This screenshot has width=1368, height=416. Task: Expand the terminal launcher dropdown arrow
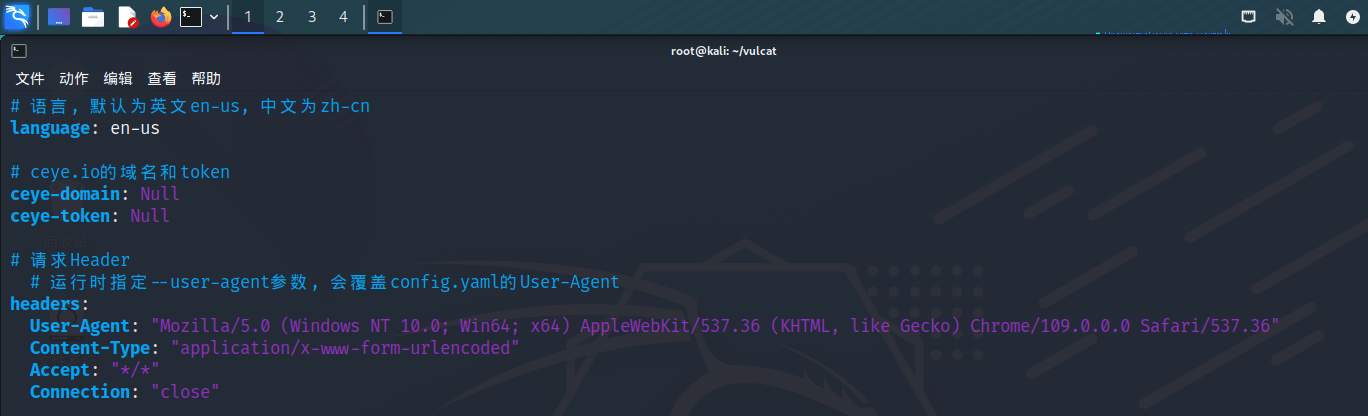[x=214, y=17]
